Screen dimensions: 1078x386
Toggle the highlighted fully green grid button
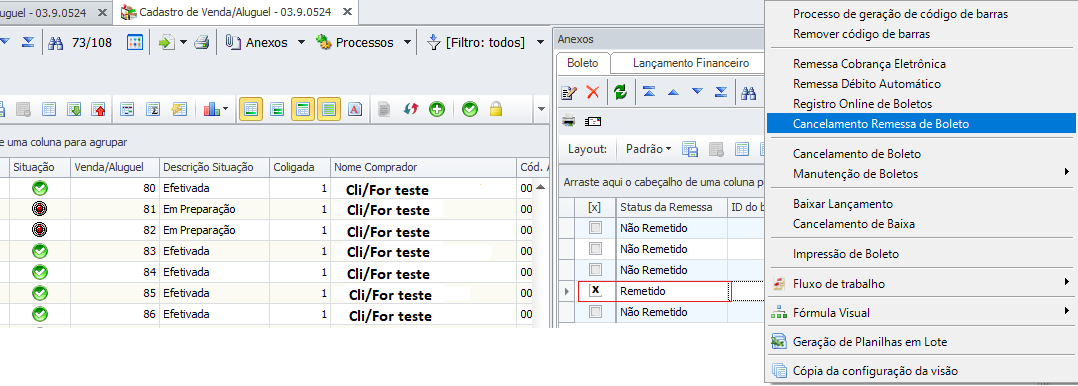coord(329,109)
